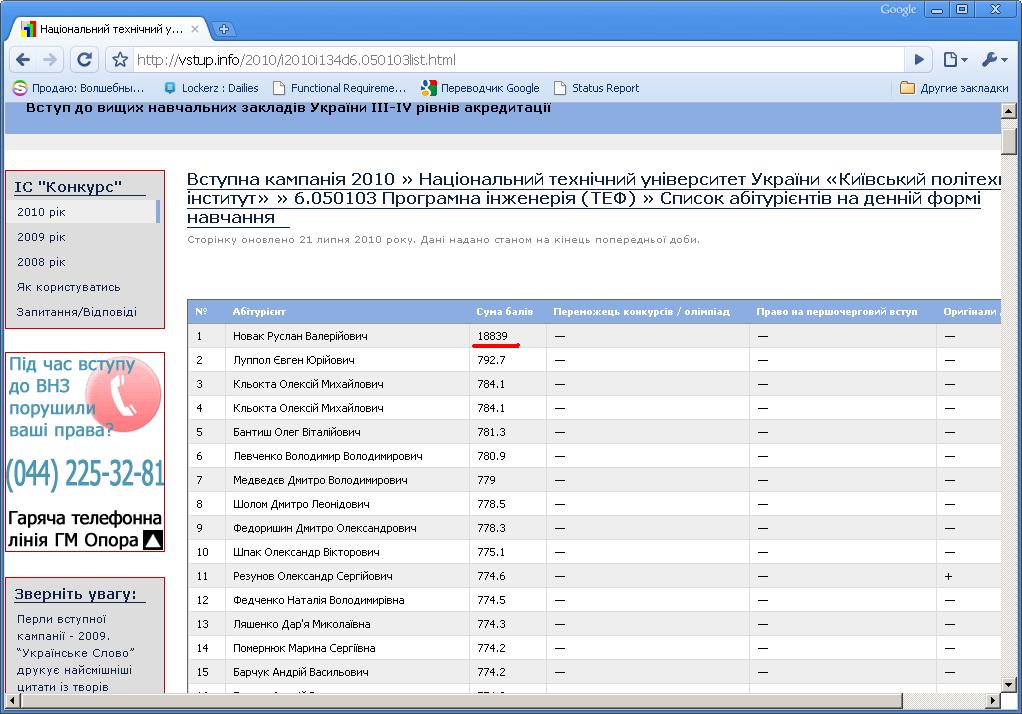This screenshot has height=714, width=1022.
Task: Click the browser Forward arrow button
Action: point(50,59)
